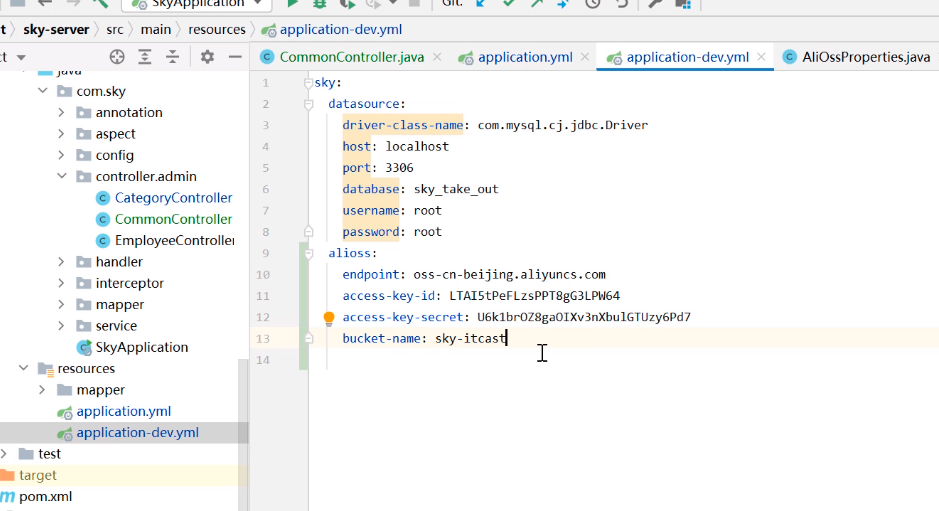This screenshot has height=511, width=939.
Task: Collapse all nodes in the project tree
Action: (172, 57)
